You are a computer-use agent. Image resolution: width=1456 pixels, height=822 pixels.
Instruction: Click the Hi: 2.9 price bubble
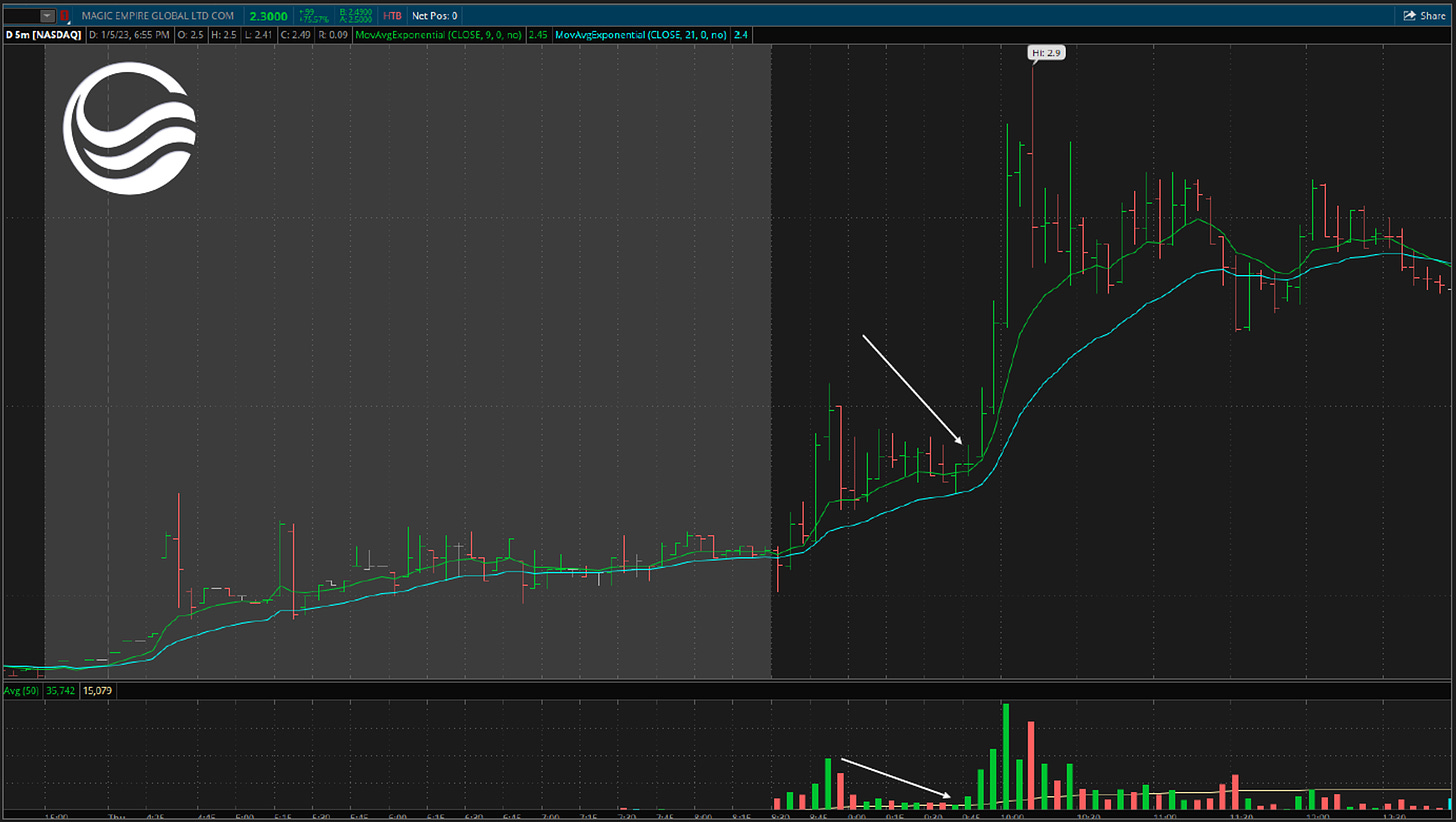click(1046, 51)
